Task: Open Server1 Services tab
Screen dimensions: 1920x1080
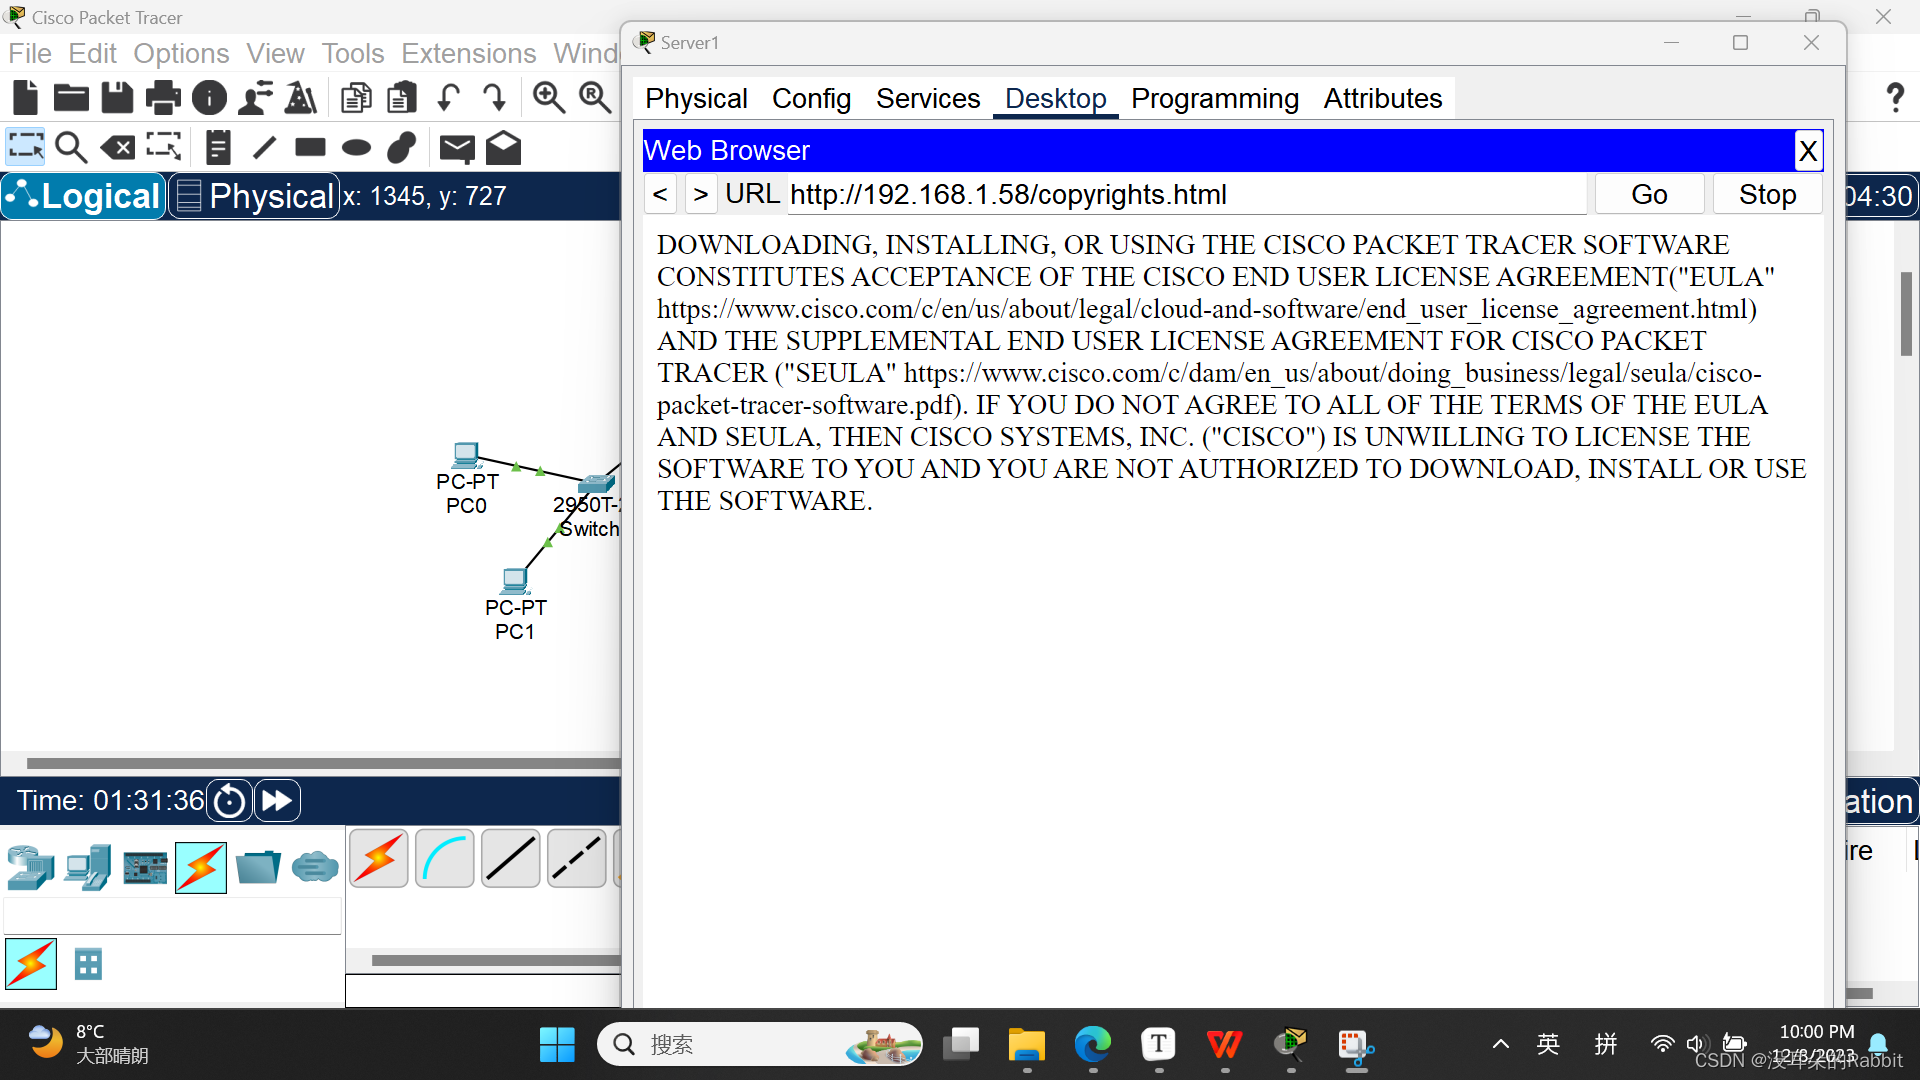Action: click(x=928, y=98)
